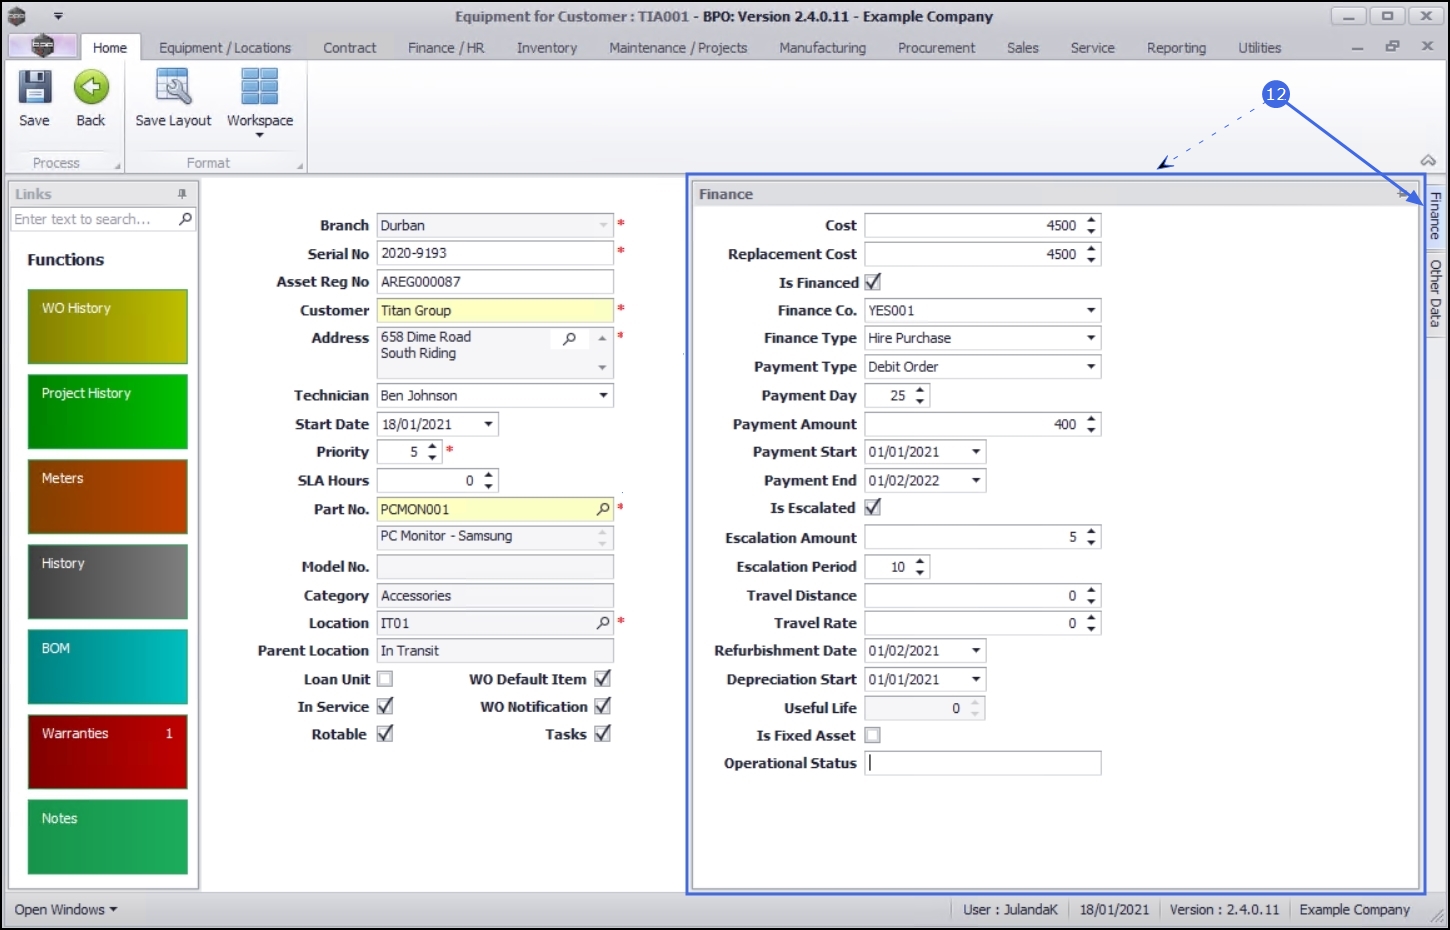The height and width of the screenshot is (930, 1450).
Task: Open the Payment Start date dropdown
Action: click(x=976, y=452)
